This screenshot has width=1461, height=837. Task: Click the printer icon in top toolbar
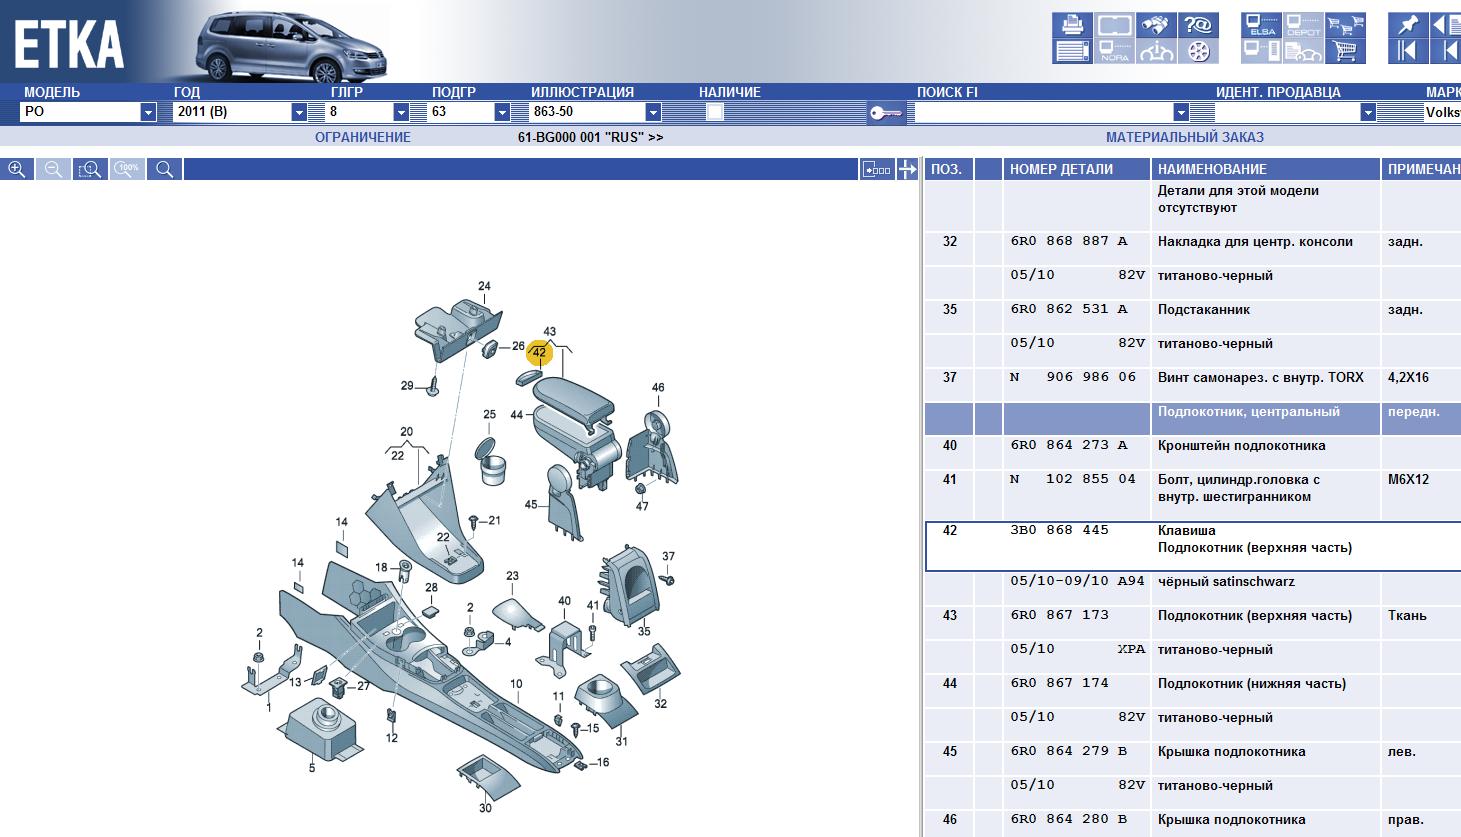click(x=1072, y=25)
